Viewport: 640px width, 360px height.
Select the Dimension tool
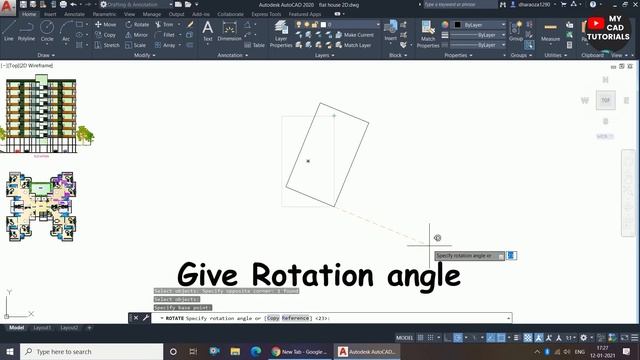coord(229,31)
